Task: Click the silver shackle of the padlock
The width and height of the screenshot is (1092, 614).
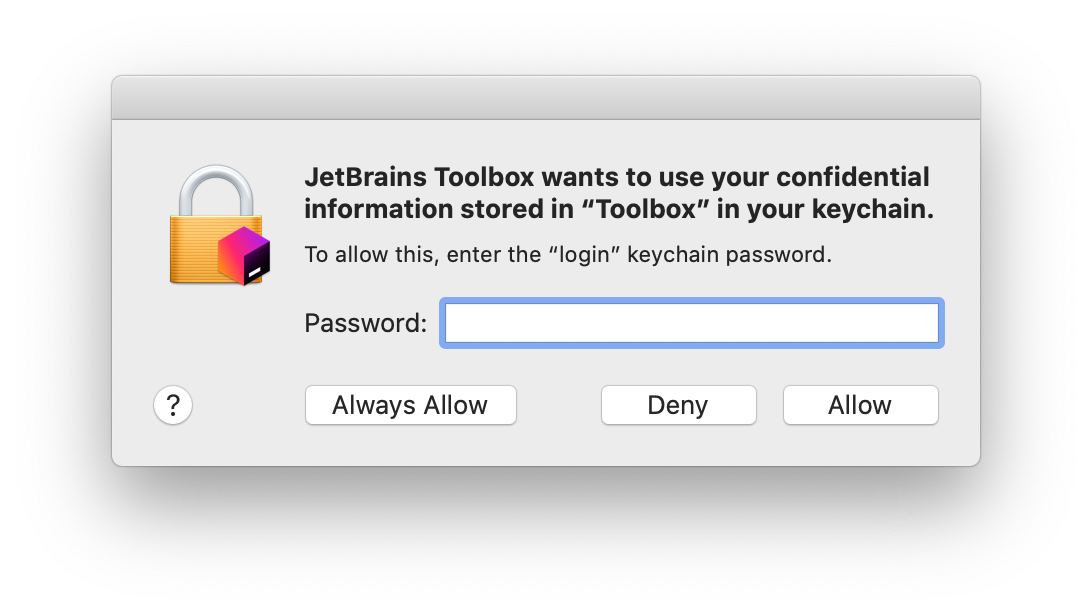Action: (x=215, y=192)
